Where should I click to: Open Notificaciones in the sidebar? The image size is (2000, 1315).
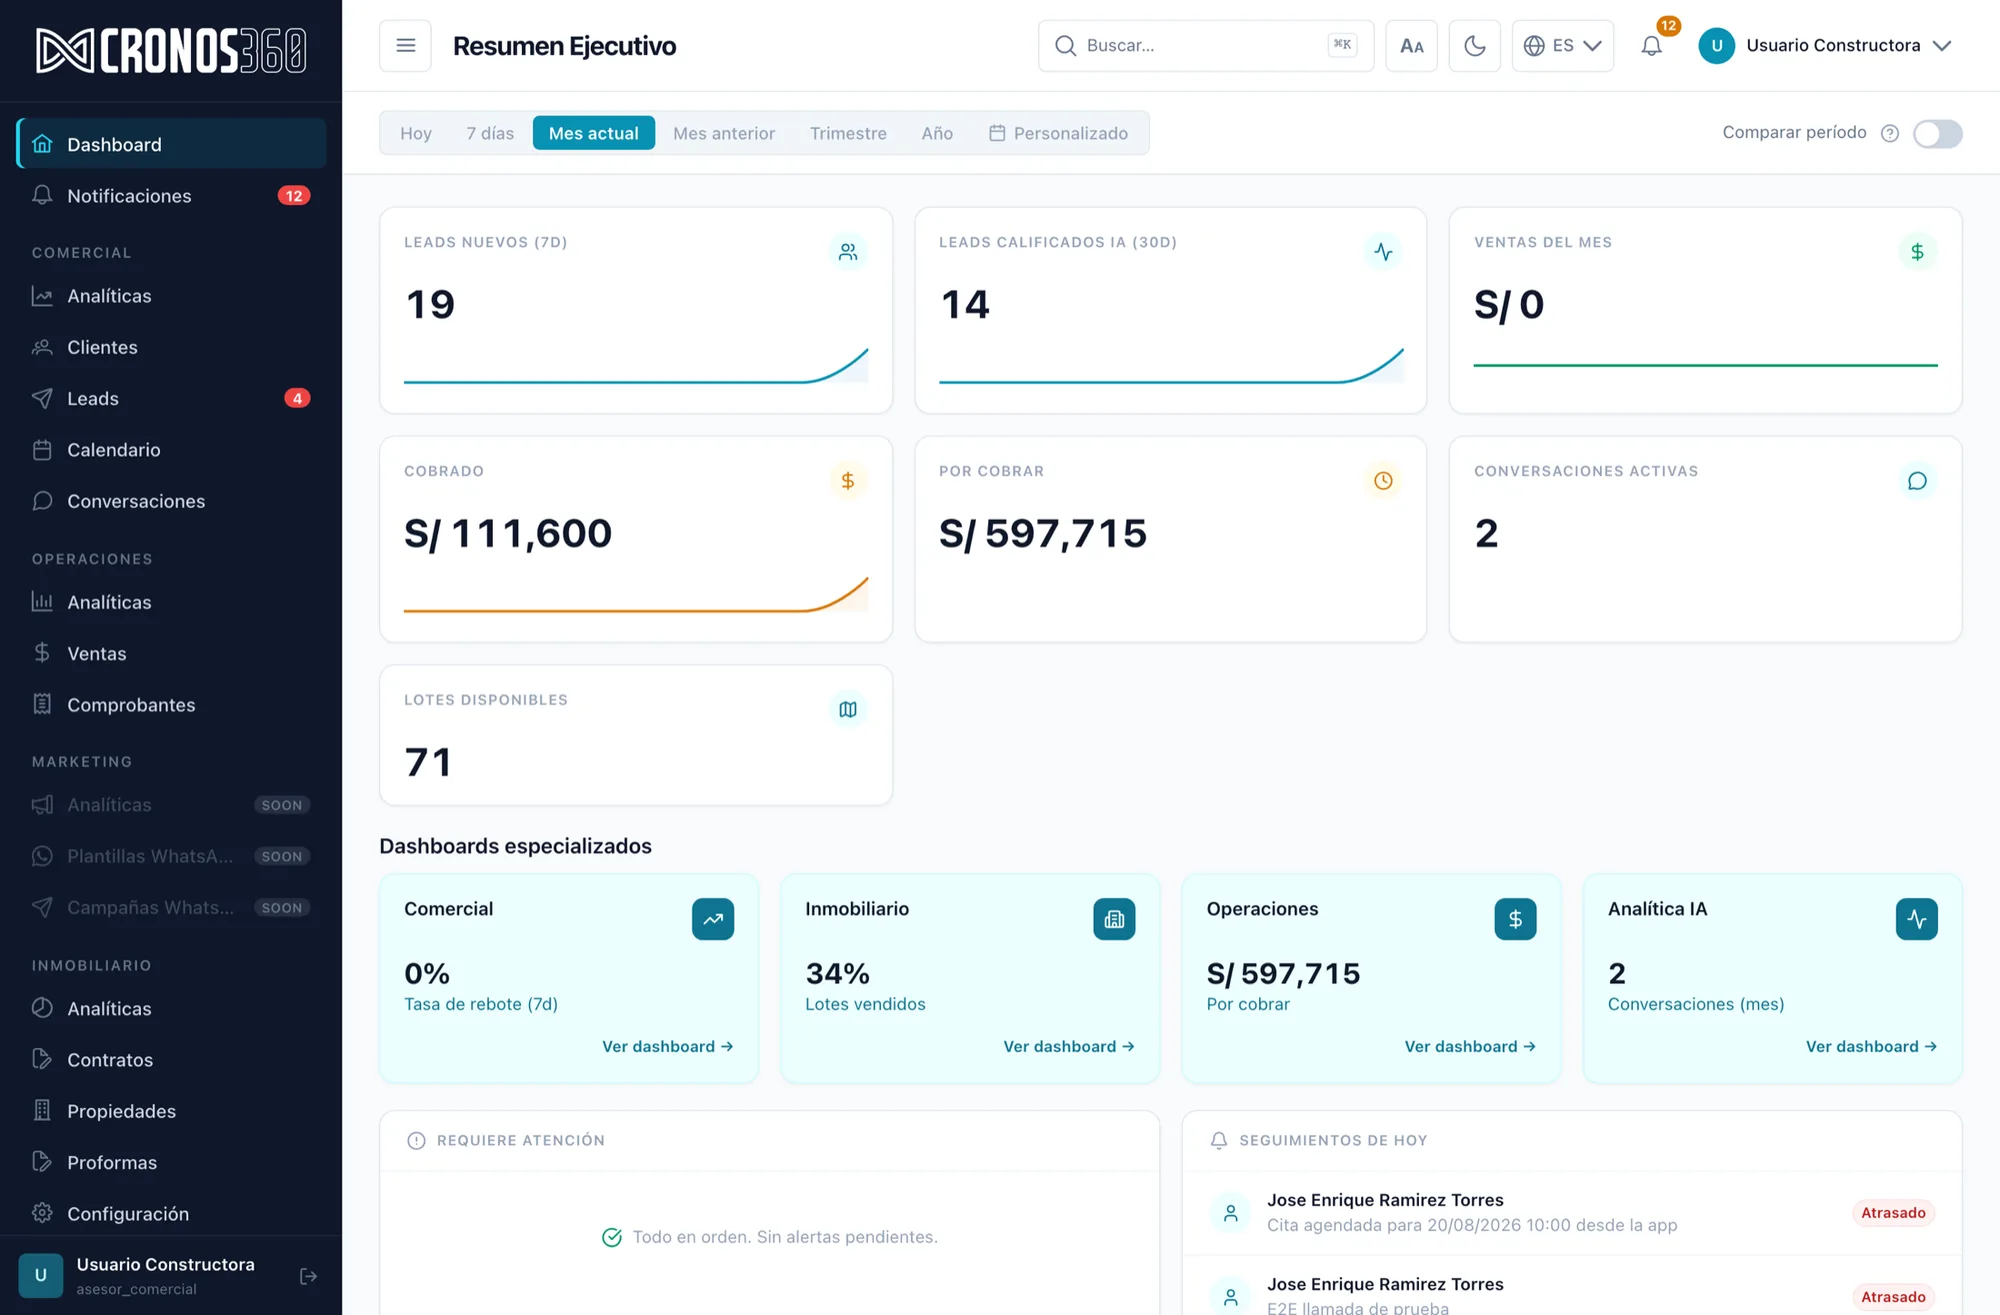[171, 196]
